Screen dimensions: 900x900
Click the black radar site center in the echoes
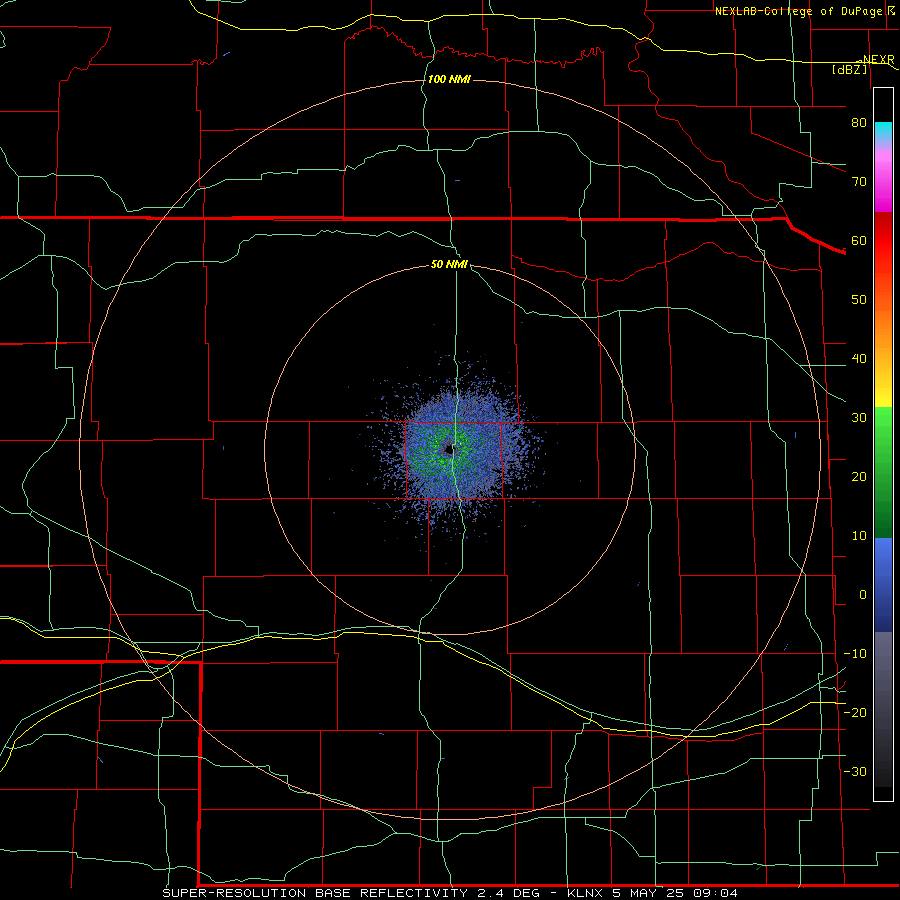pos(449,449)
